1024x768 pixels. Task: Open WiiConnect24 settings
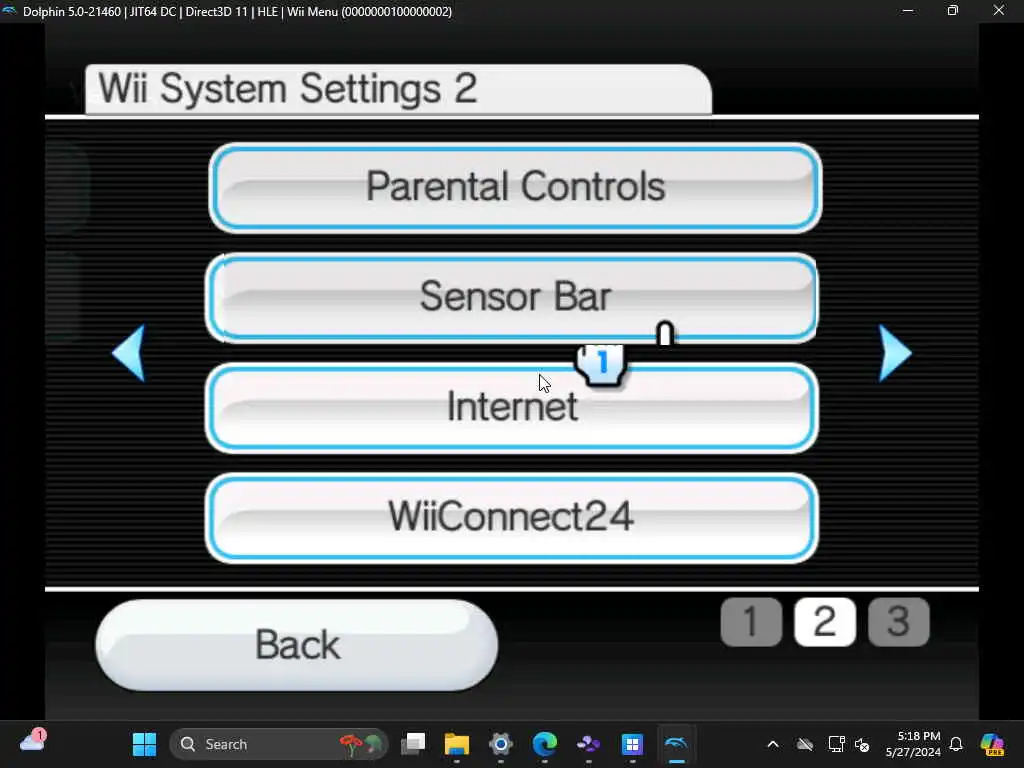[512, 517]
